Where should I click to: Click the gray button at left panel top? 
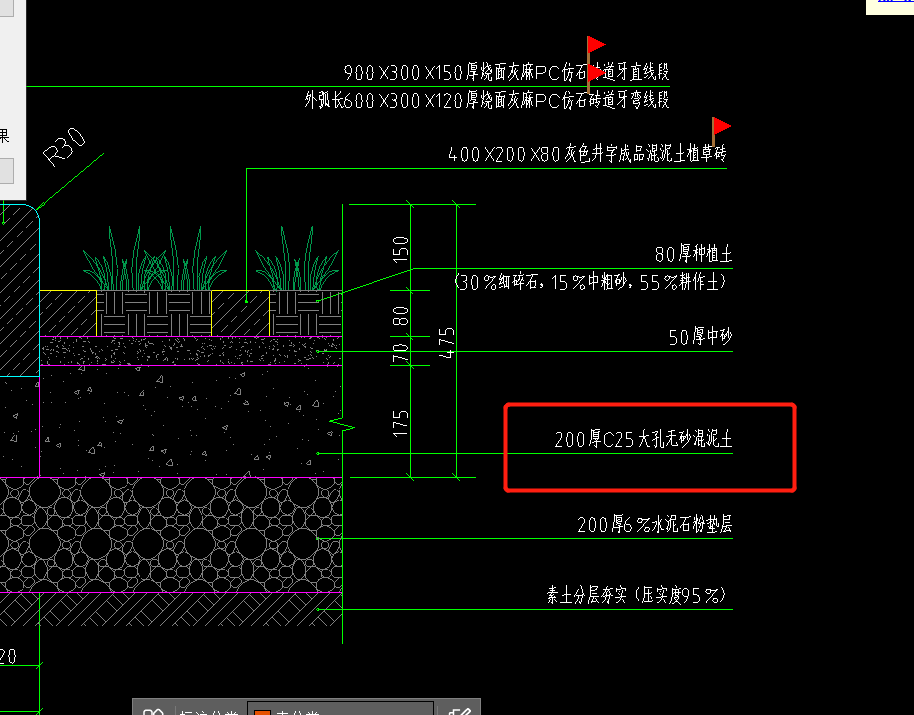[6, 8]
